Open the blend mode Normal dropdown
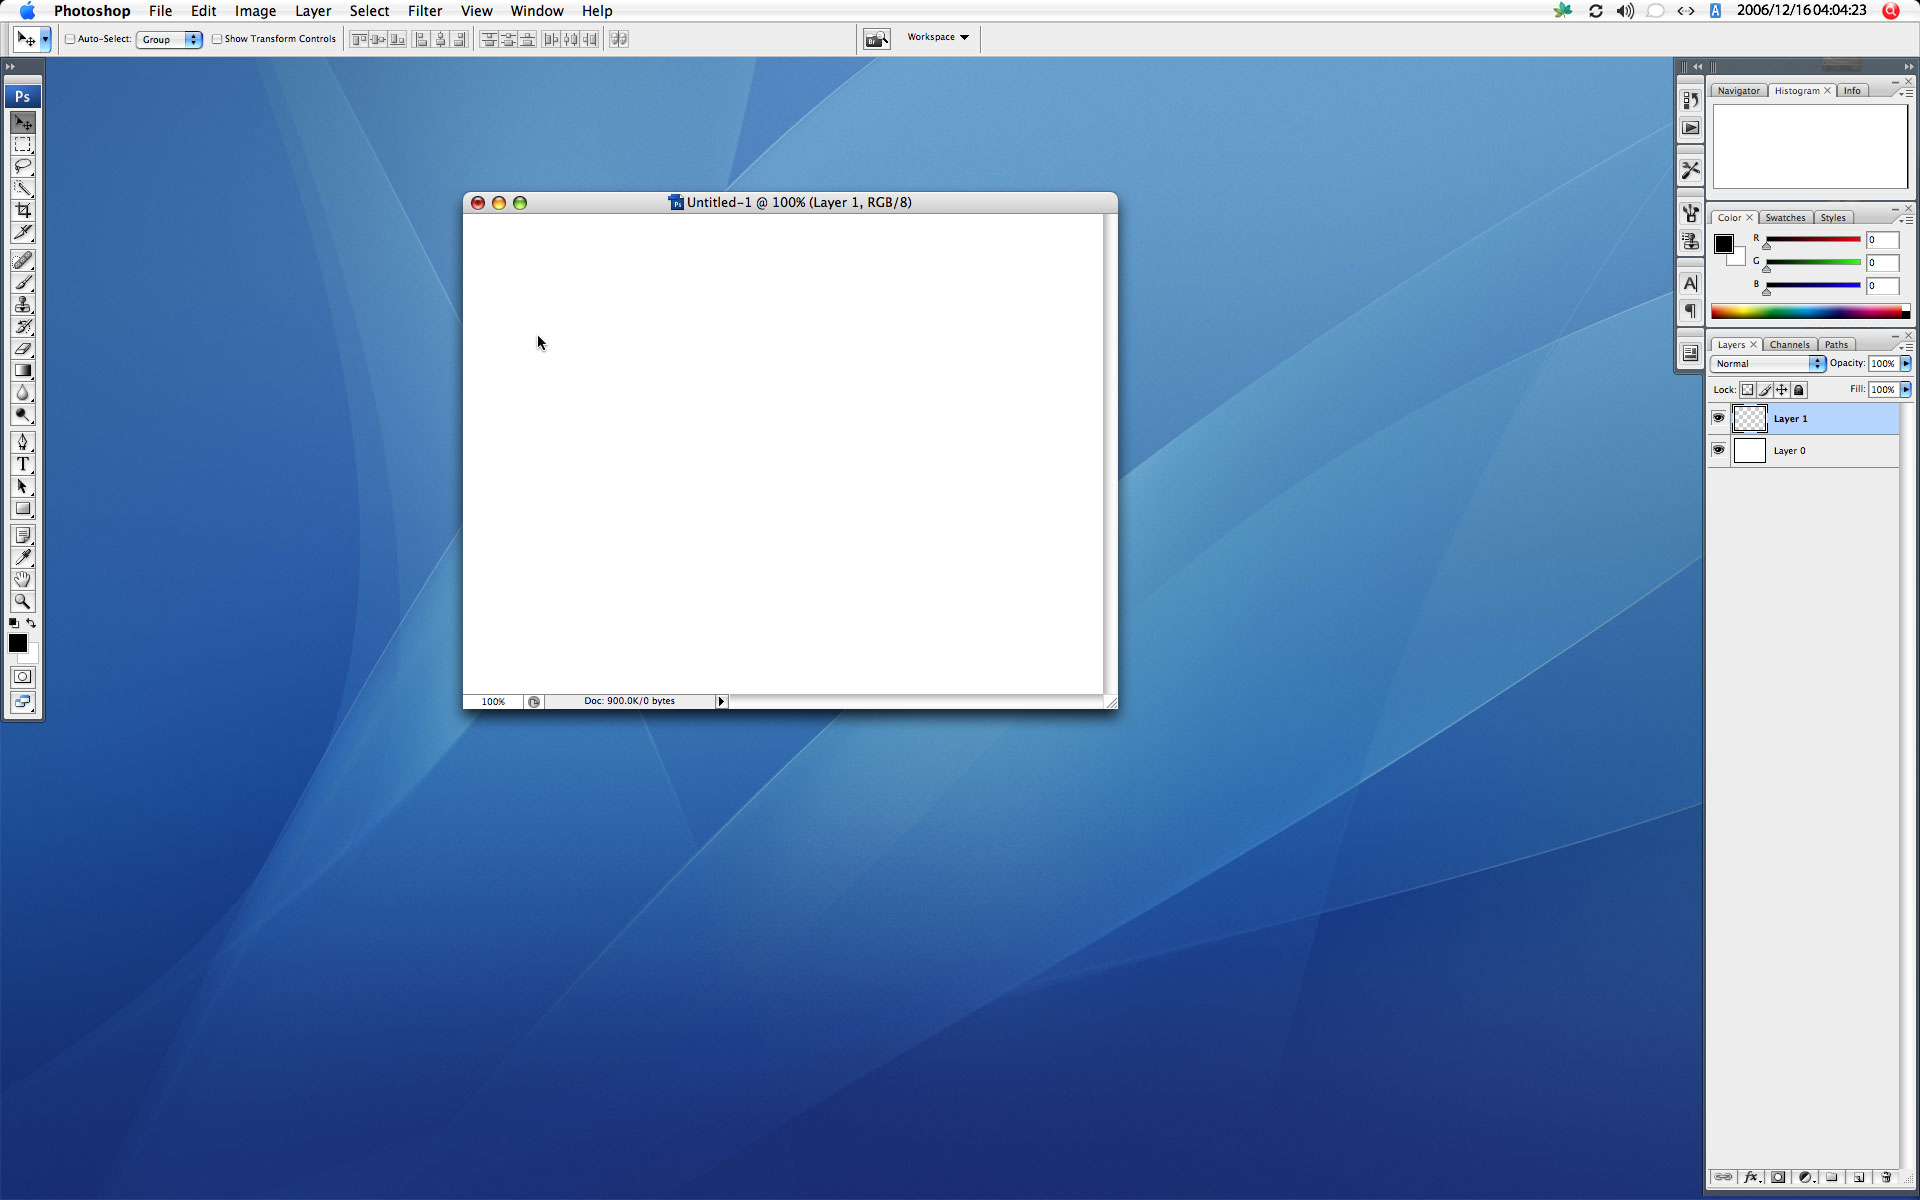1920x1200 pixels. tap(1768, 364)
